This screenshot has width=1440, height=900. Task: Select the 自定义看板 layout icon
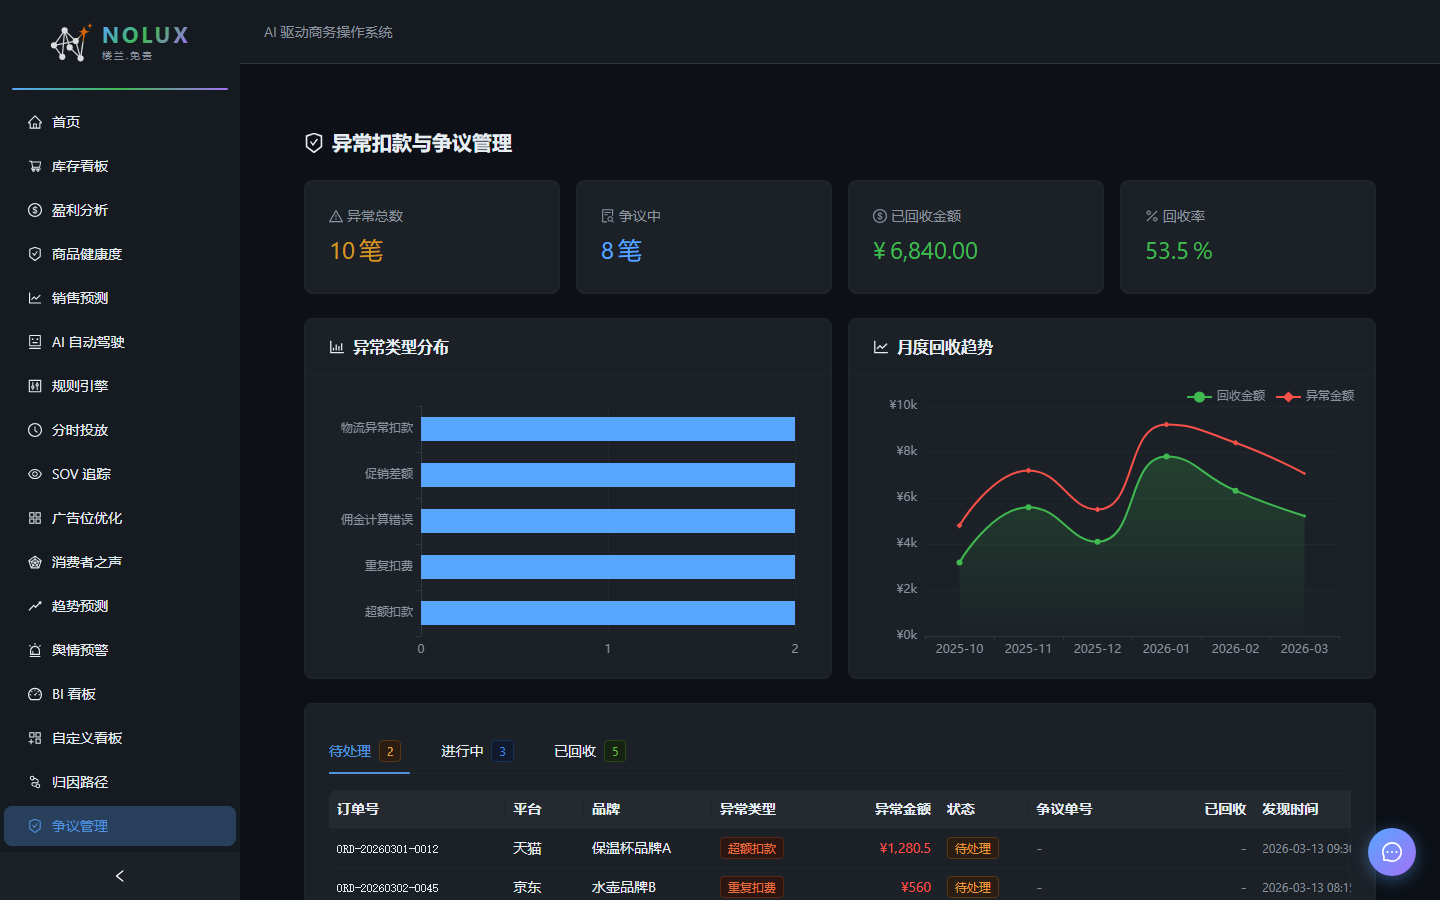(35, 738)
